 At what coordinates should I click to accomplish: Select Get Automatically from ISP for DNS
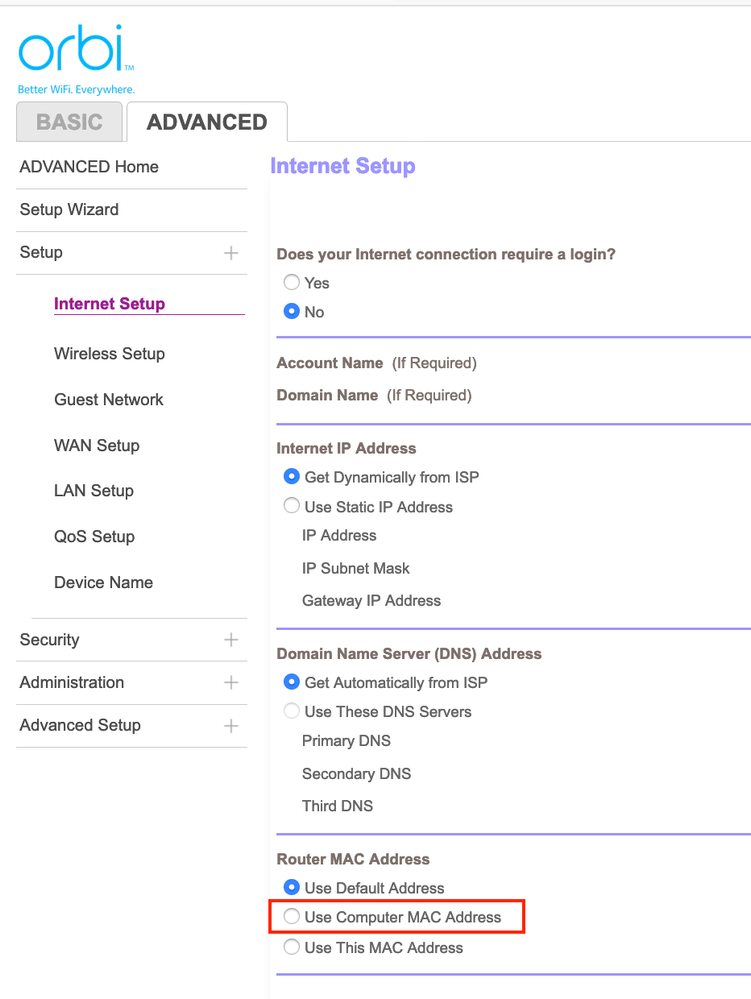tap(292, 682)
